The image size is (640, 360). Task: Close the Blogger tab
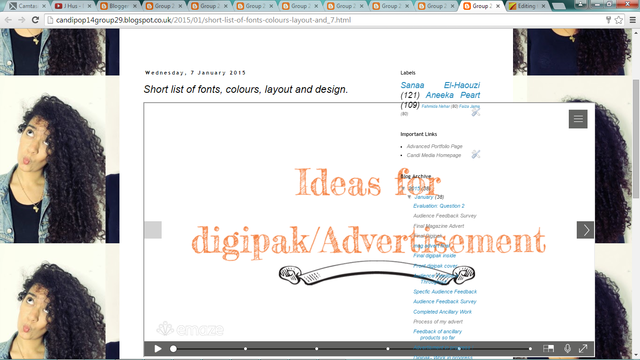(135, 6)
